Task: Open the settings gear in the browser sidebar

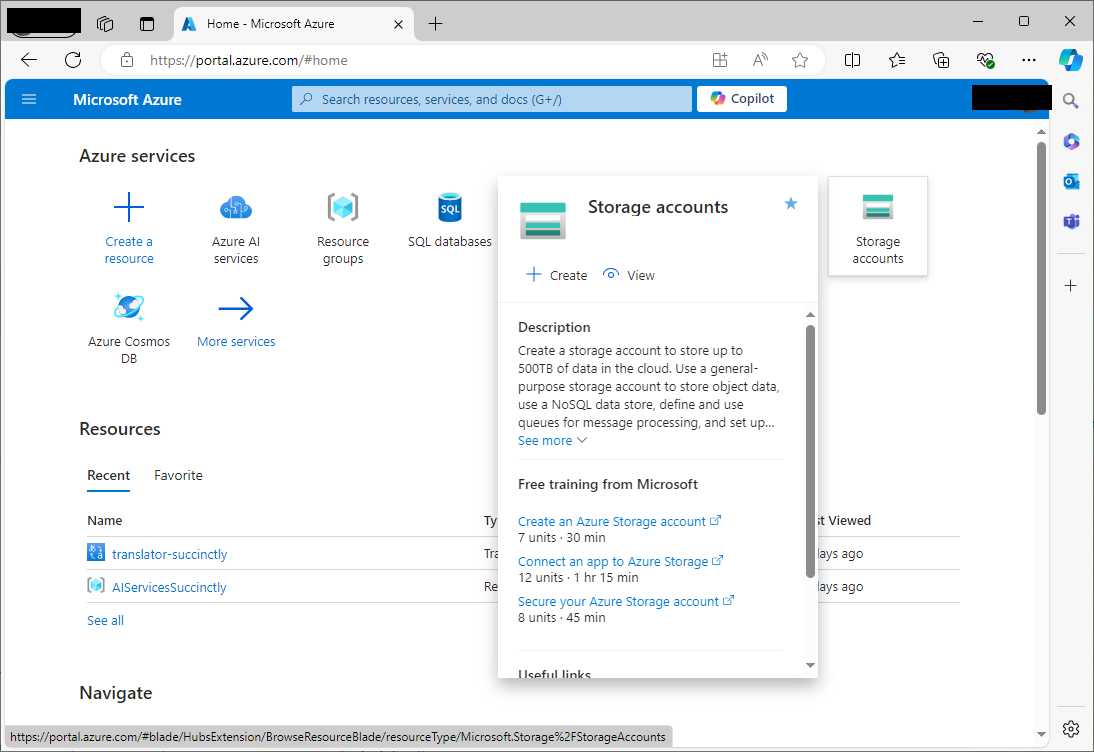Action: coord(1071,729)
